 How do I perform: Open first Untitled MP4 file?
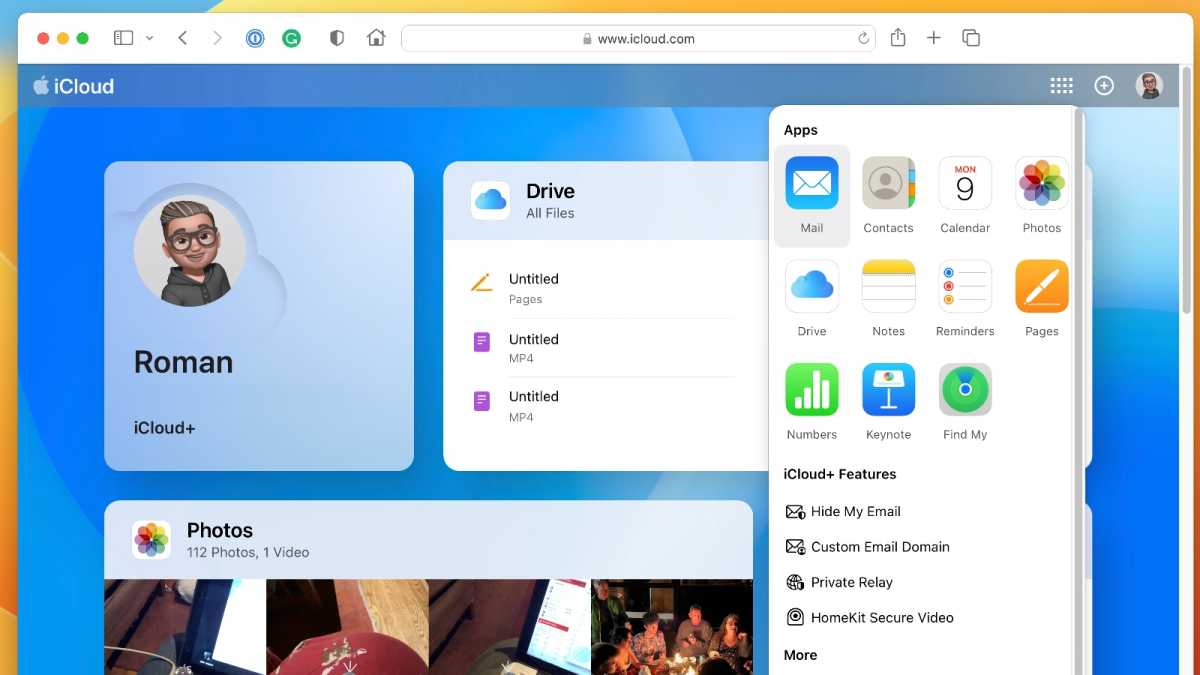click(x=603, y=347)
